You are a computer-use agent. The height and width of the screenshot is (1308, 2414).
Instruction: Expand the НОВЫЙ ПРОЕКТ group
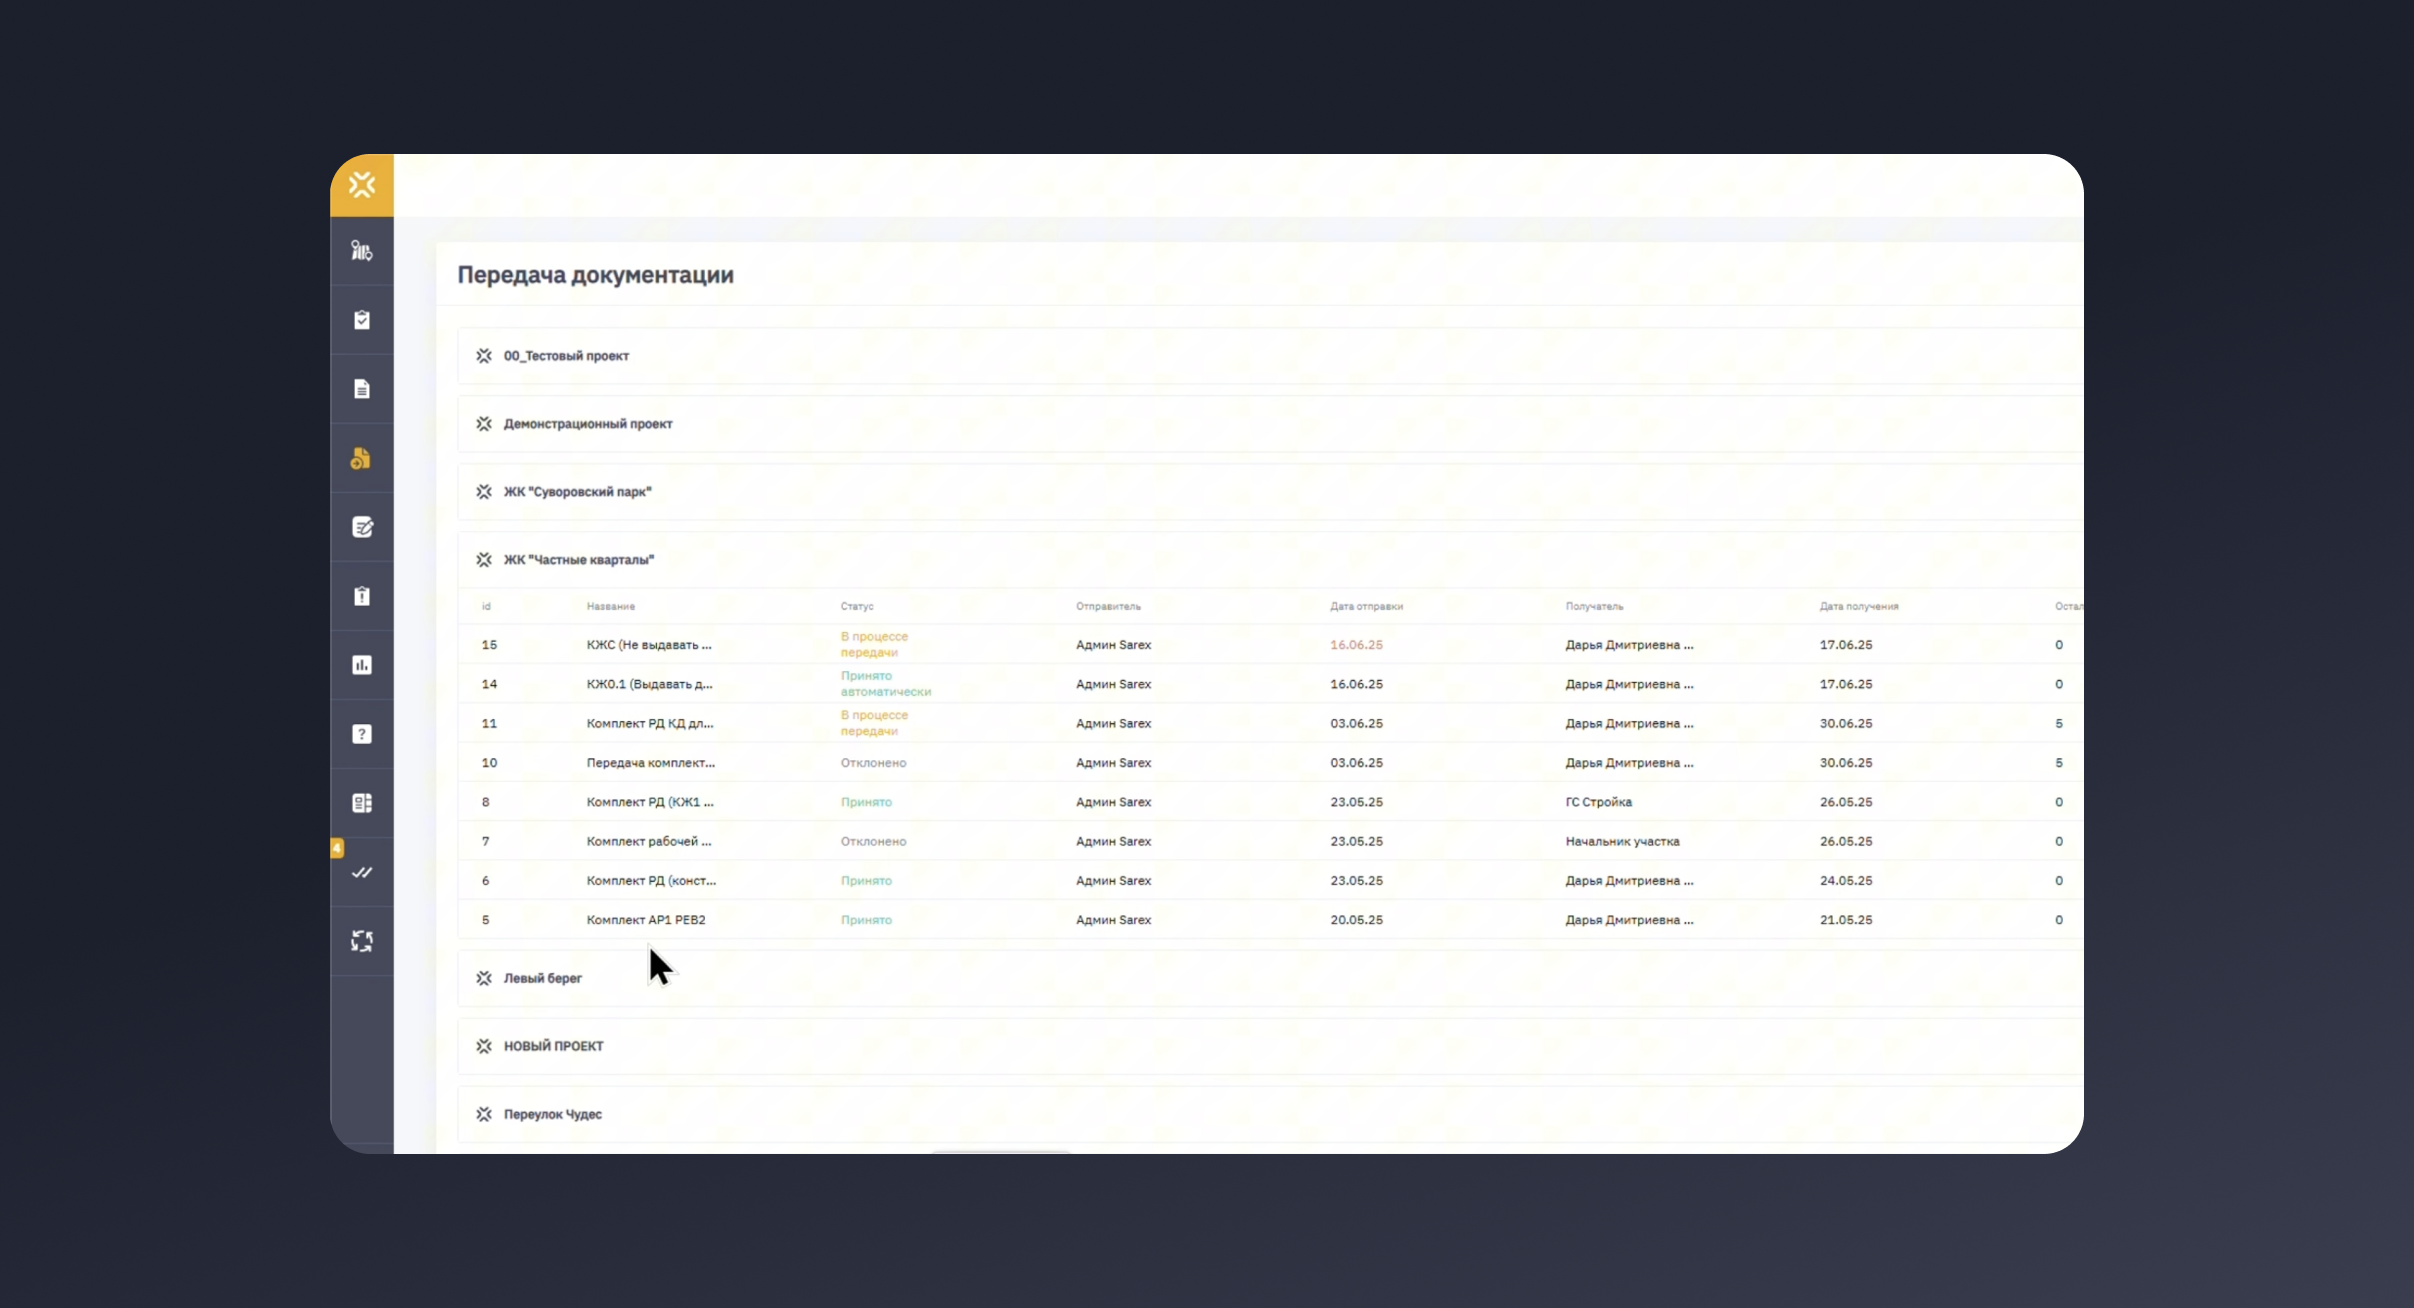click(553, 1046)
